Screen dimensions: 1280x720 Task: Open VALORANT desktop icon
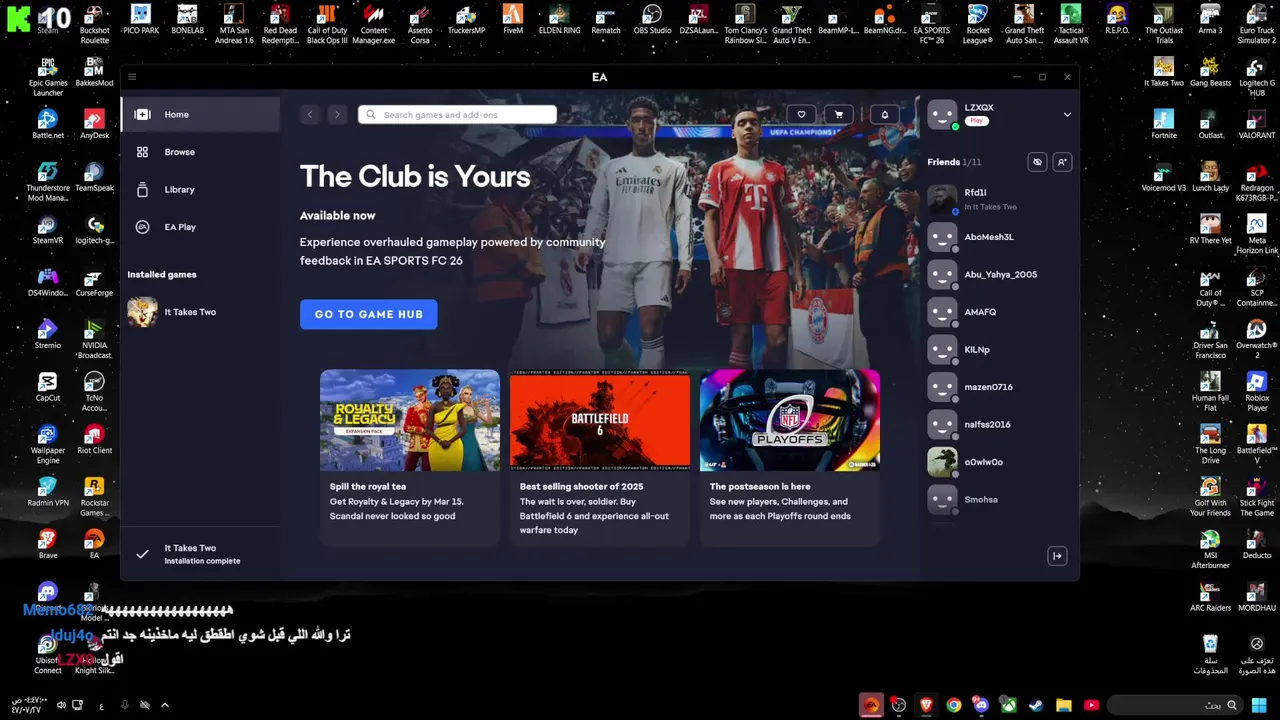pyautogui.click(x=1257, y=124)
